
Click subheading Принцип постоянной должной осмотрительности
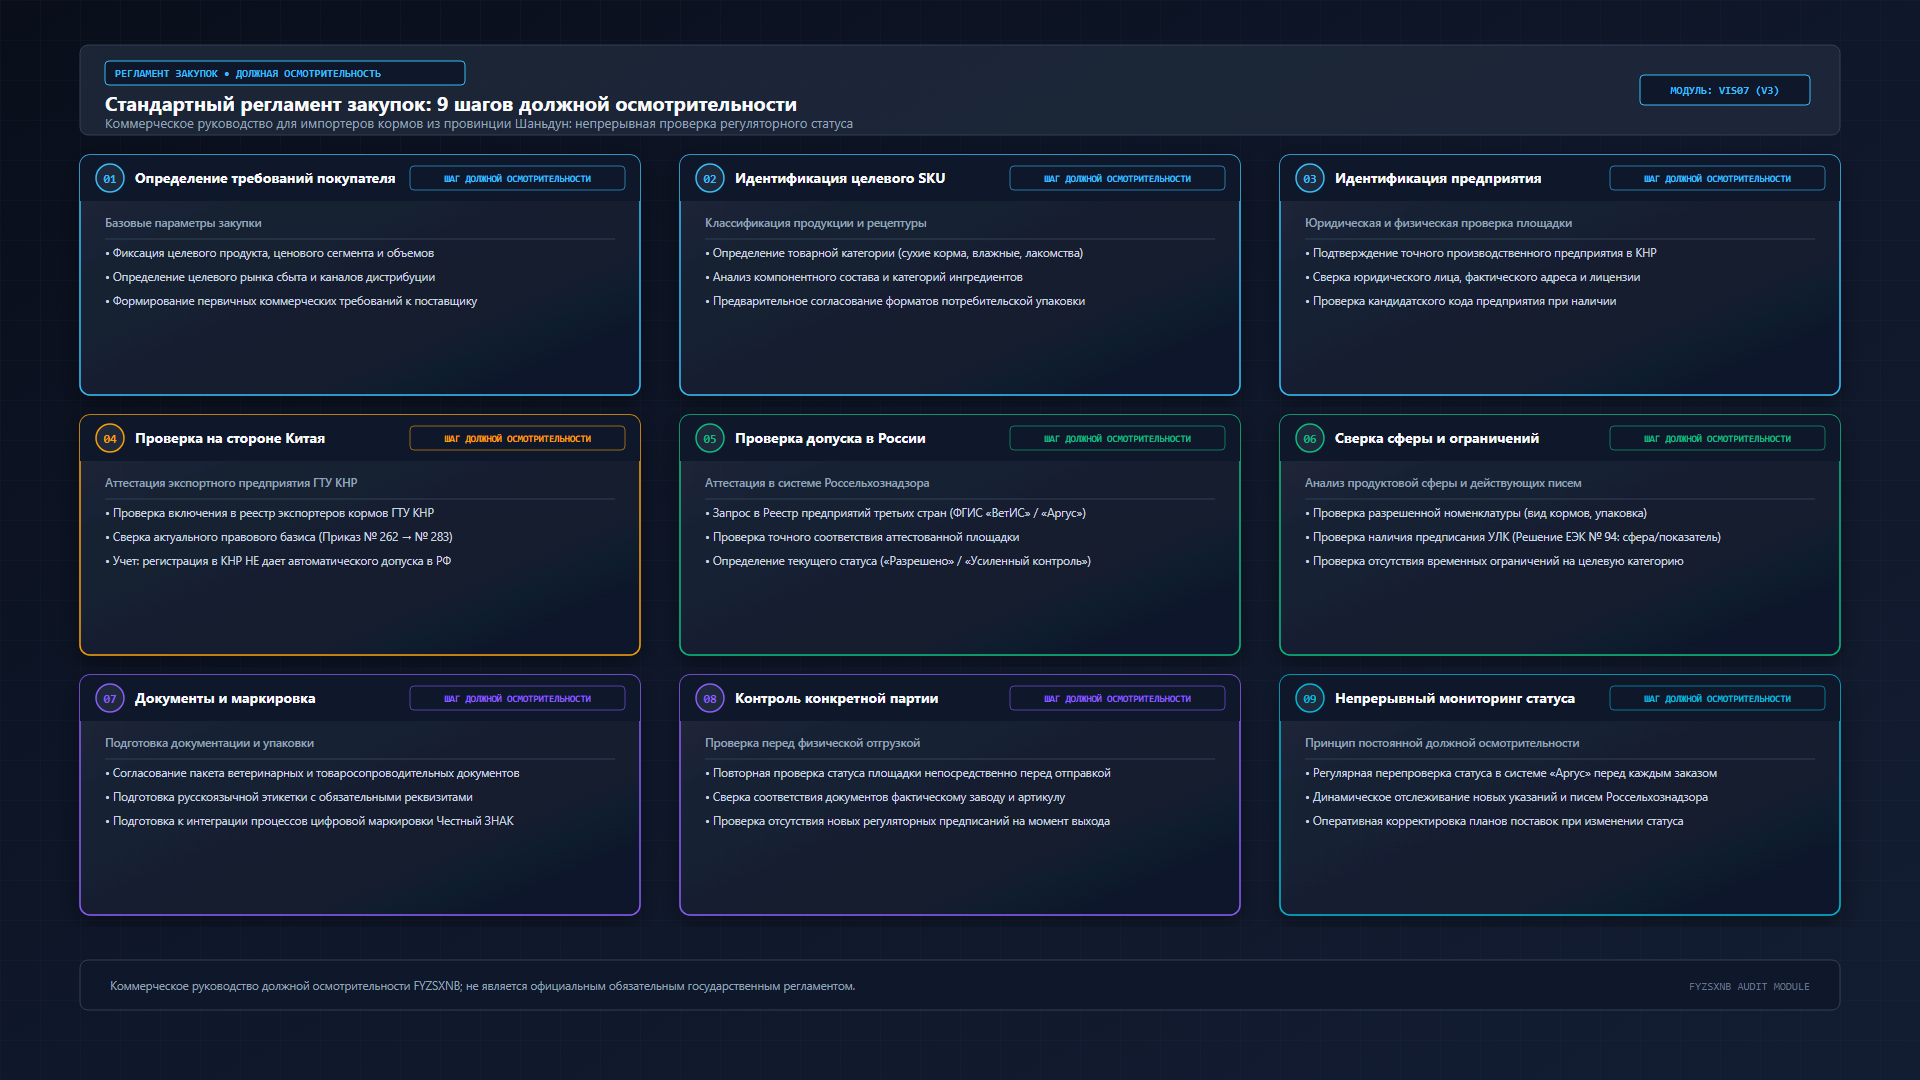1442,743
